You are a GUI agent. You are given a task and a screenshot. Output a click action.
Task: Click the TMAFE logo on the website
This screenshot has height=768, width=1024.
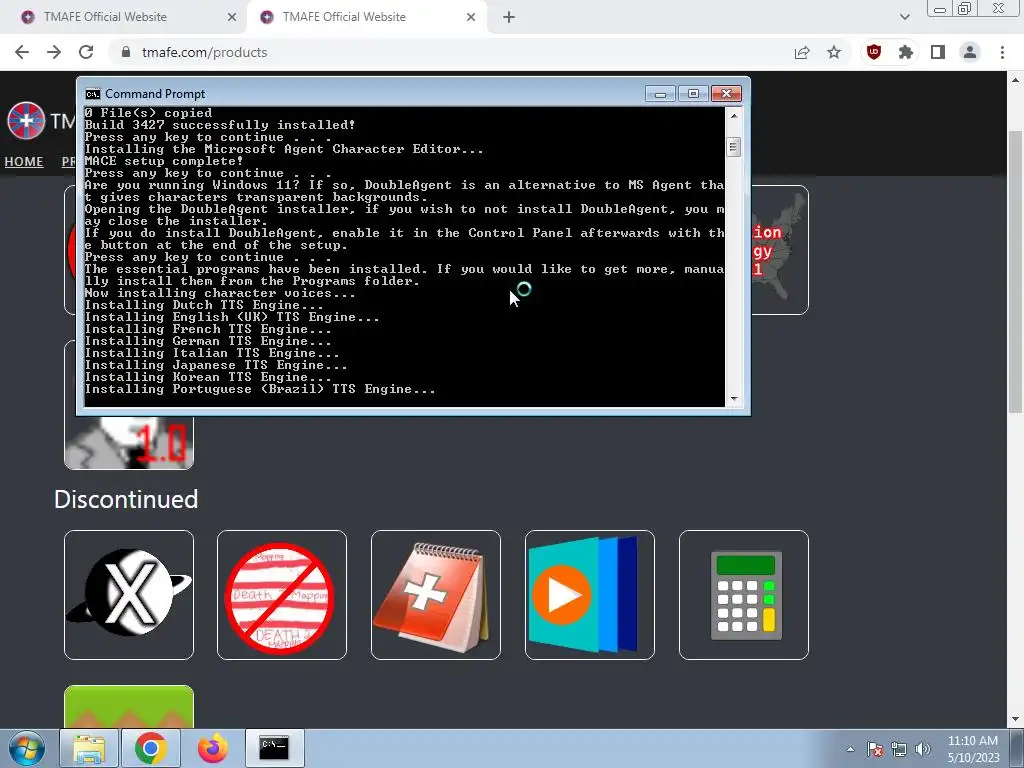26,121
